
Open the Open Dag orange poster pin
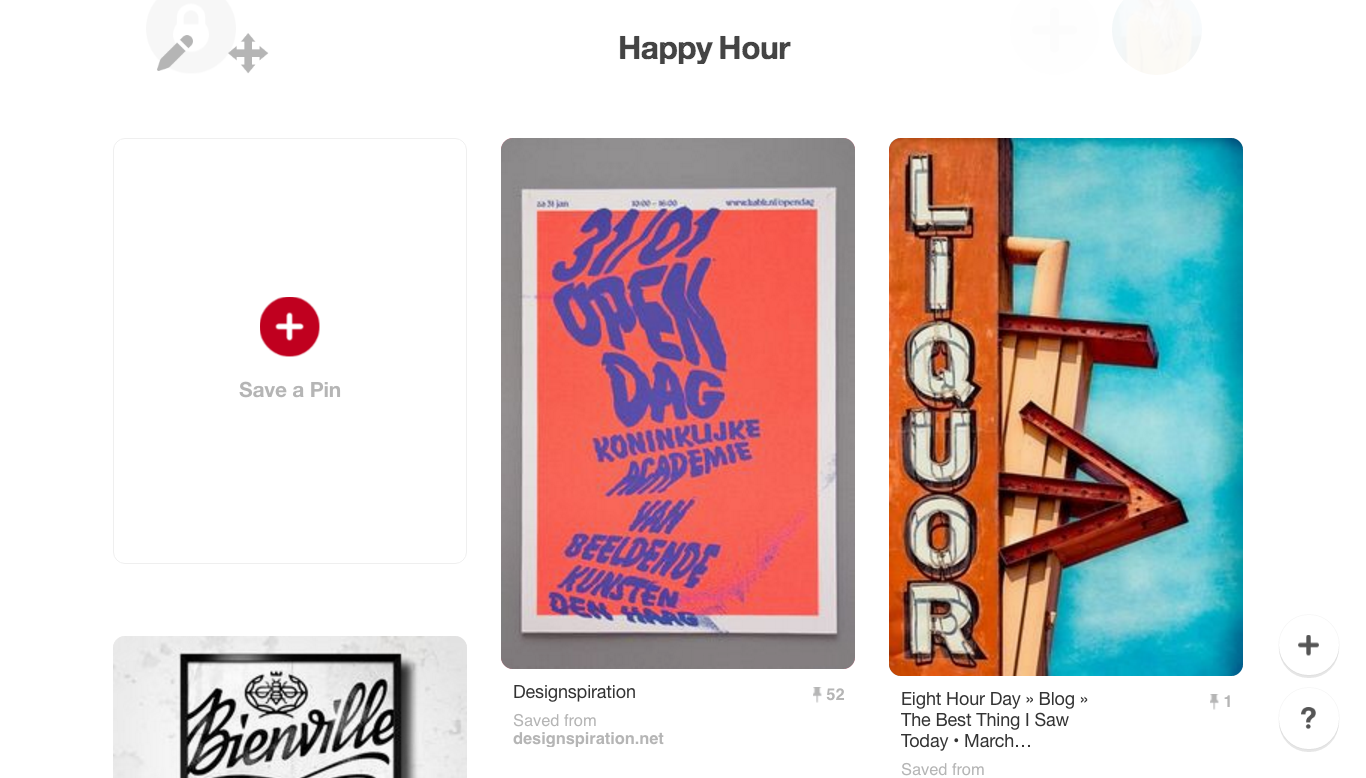tap(678, 403)
